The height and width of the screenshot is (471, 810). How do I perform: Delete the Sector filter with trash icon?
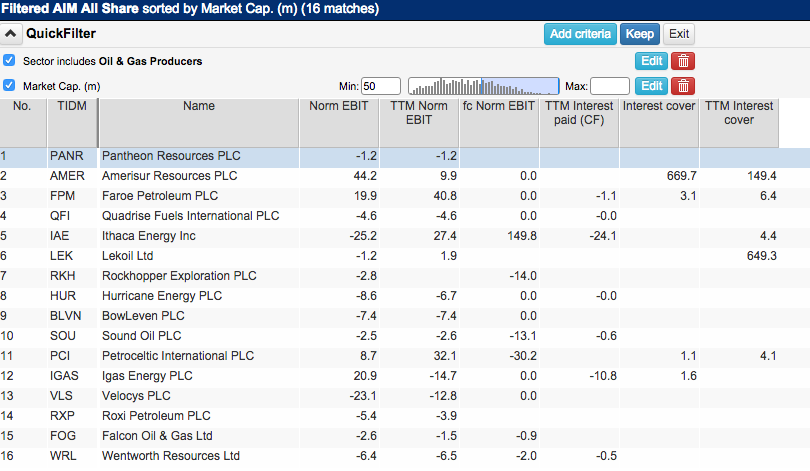pyautogui.click(x=683, y=61)
